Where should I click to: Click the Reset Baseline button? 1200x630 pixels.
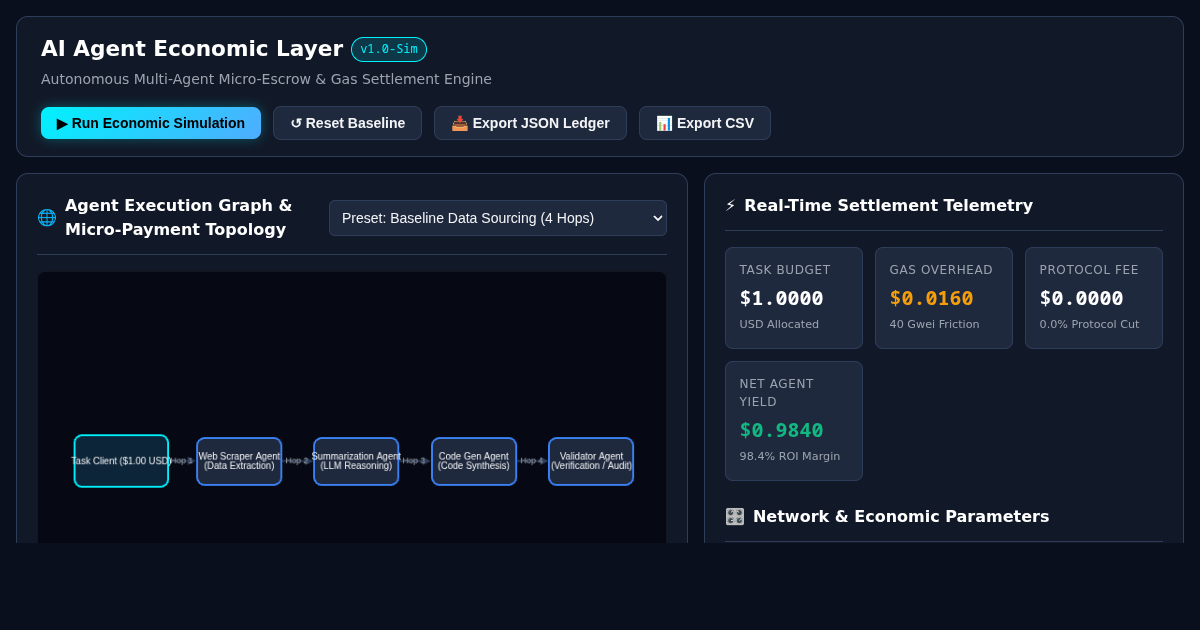click(347, 123)
